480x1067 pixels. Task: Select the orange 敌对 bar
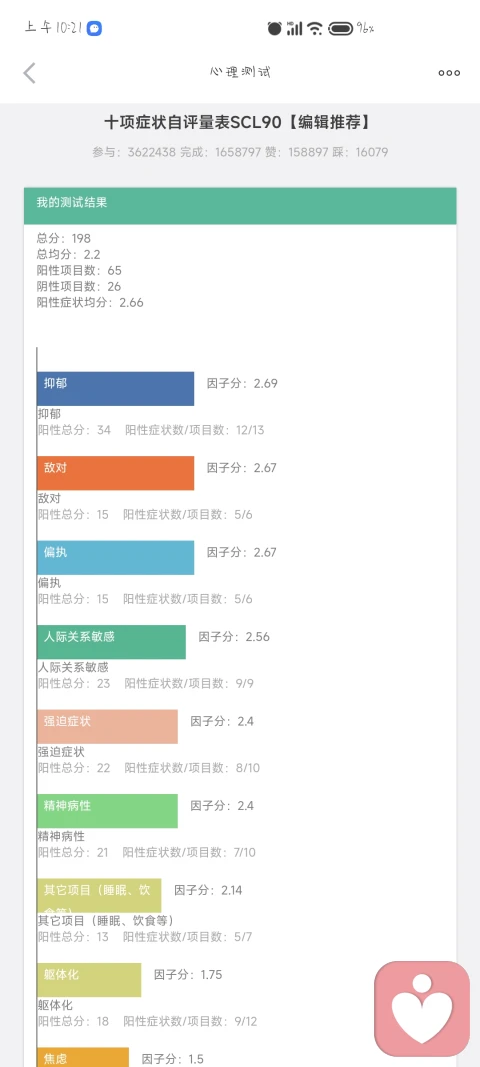click(116, 473)
